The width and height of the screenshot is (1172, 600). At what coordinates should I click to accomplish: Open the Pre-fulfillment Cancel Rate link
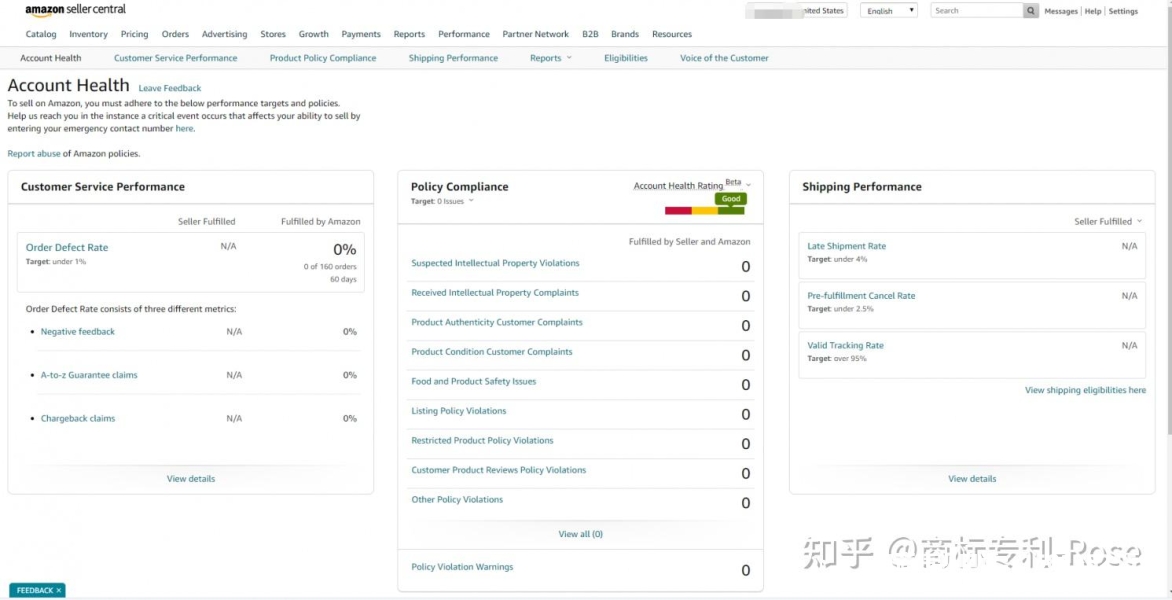(861, 296)
